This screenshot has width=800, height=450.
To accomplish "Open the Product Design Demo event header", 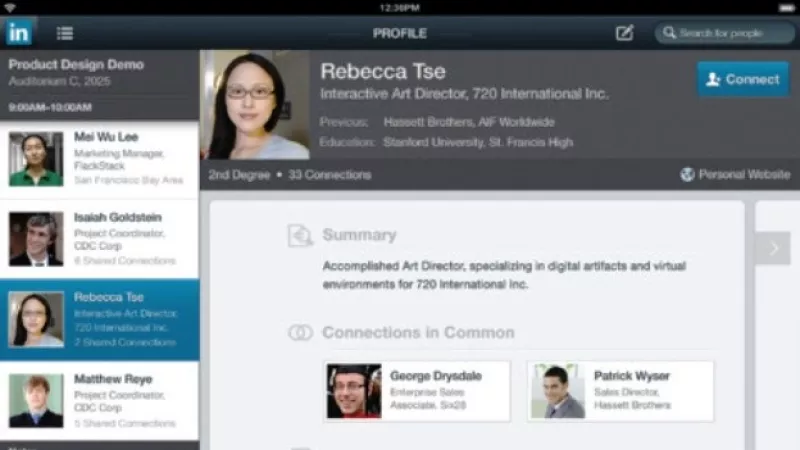I will [x=100, y=72].
